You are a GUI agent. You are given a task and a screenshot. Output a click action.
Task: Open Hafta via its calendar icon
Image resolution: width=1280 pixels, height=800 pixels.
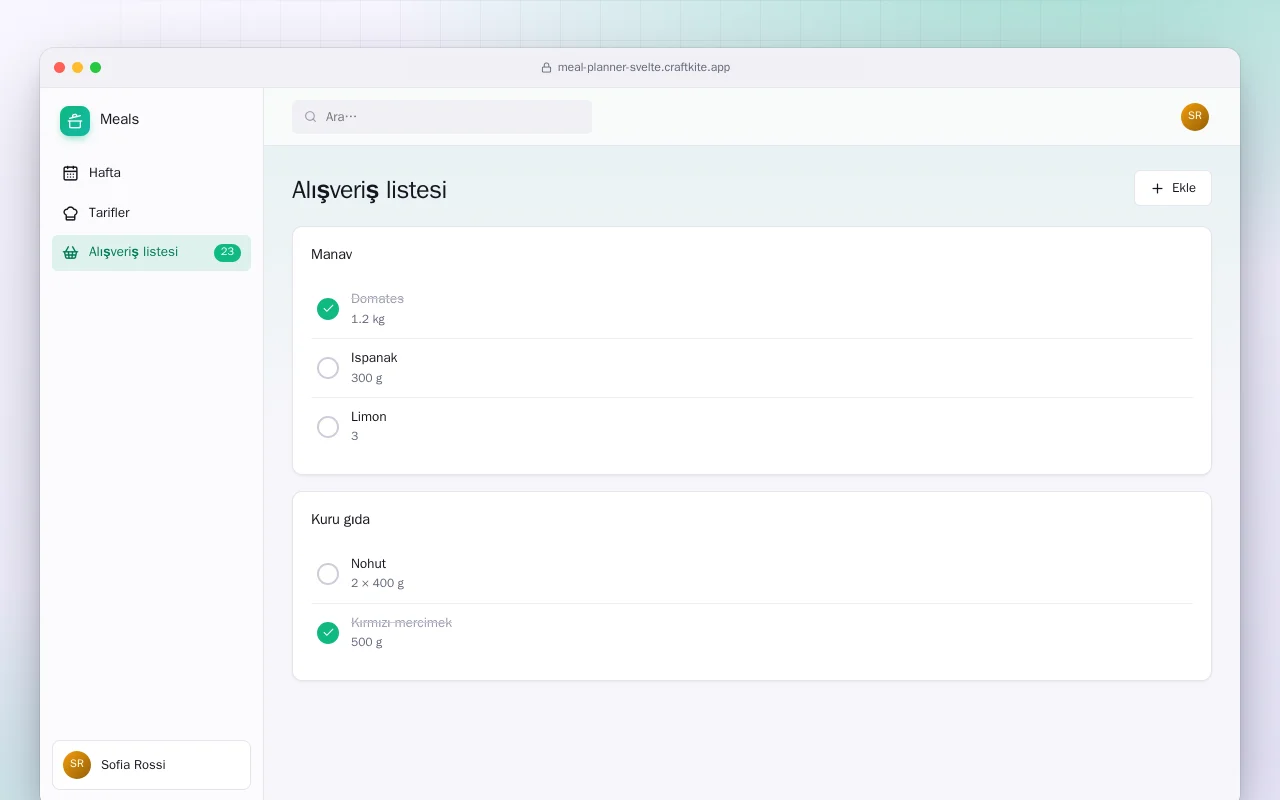point(70,173)
